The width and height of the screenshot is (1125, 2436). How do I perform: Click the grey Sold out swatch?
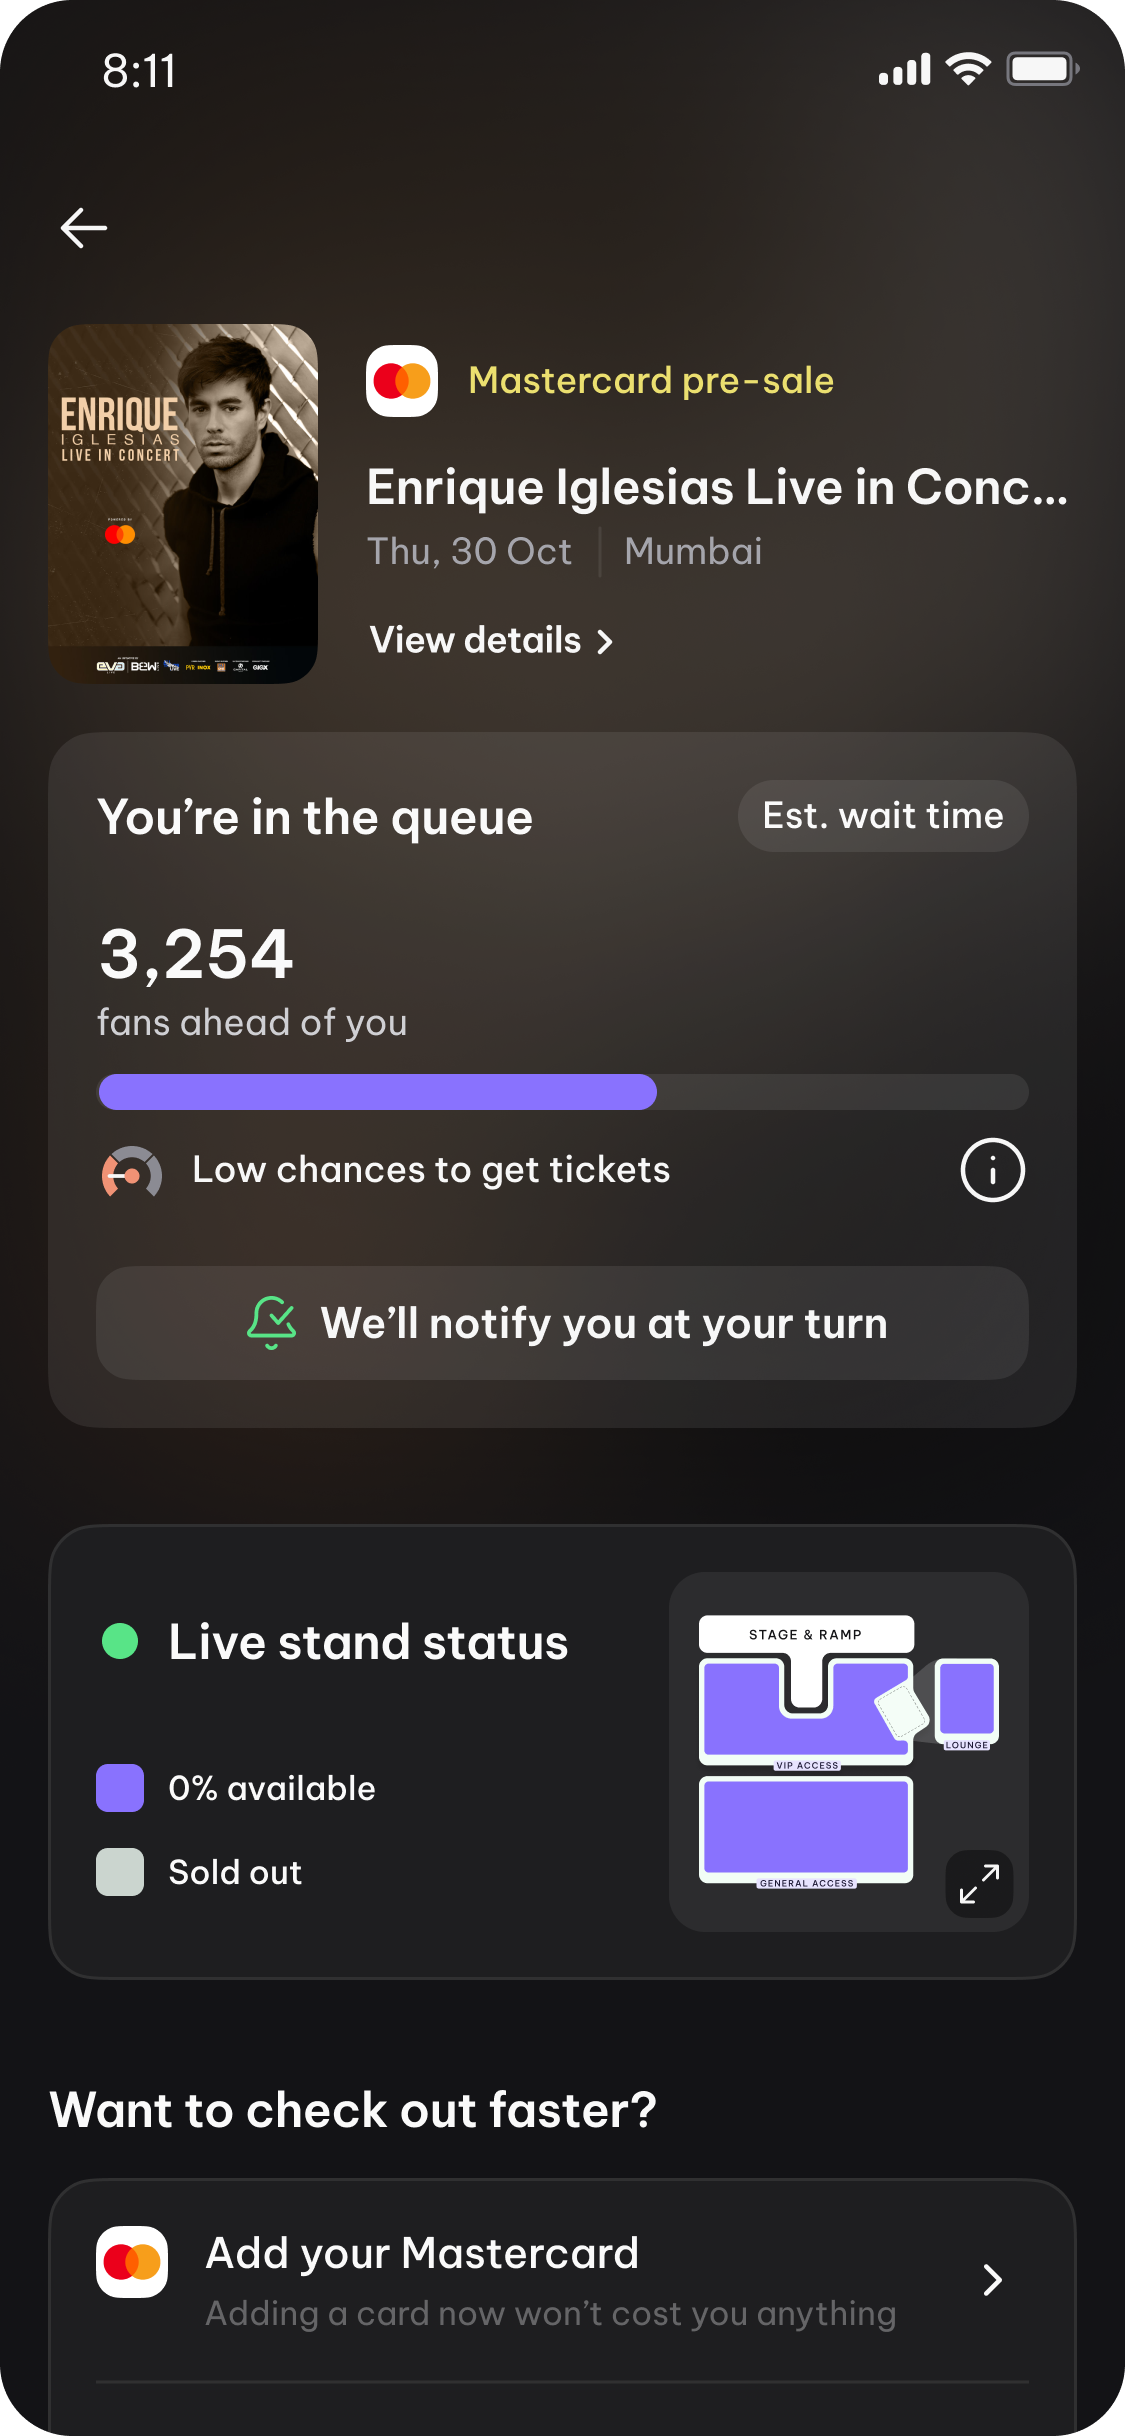tap(120, 1872)
